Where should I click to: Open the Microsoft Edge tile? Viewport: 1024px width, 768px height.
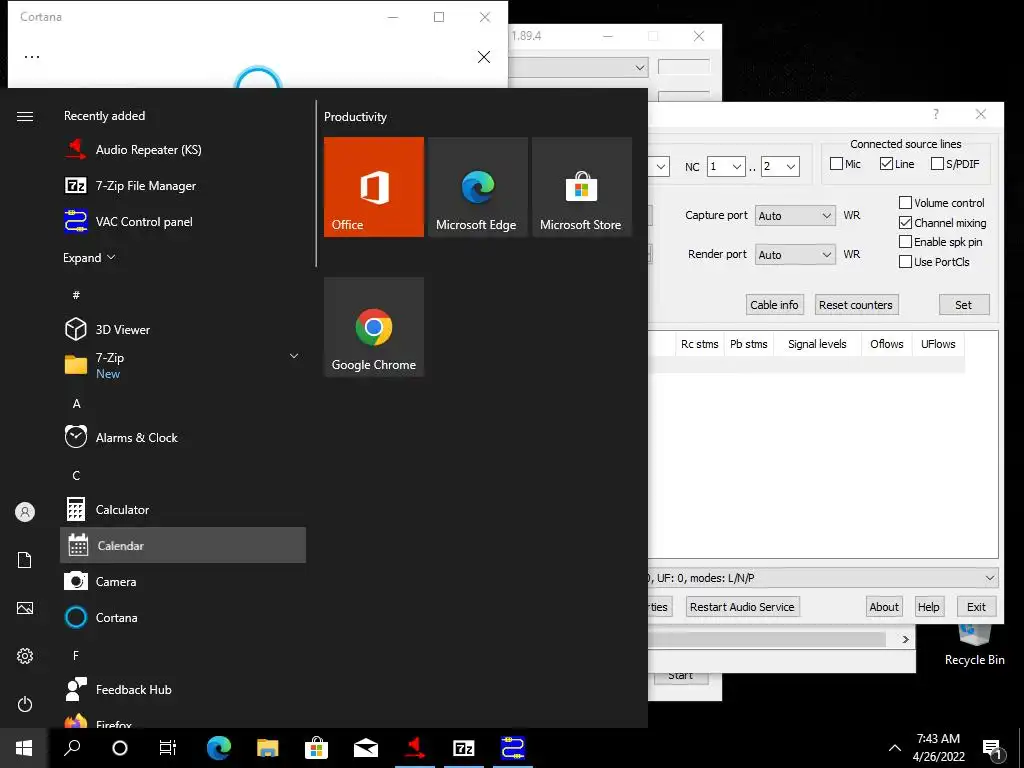(x=477, y=187)
